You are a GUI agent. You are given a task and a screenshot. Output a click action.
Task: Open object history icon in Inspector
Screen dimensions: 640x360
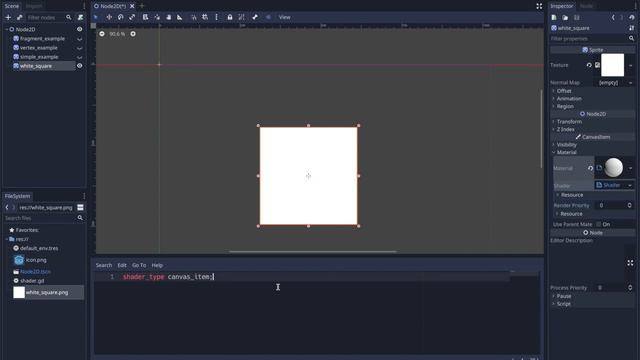pyautogui.click(x=632, y=18)
